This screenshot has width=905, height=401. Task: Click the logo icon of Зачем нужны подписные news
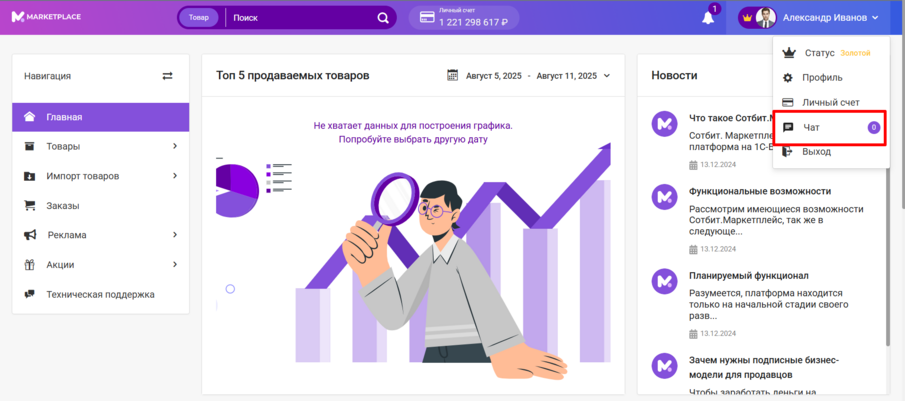pyautogui.click(x=664, y=366)
